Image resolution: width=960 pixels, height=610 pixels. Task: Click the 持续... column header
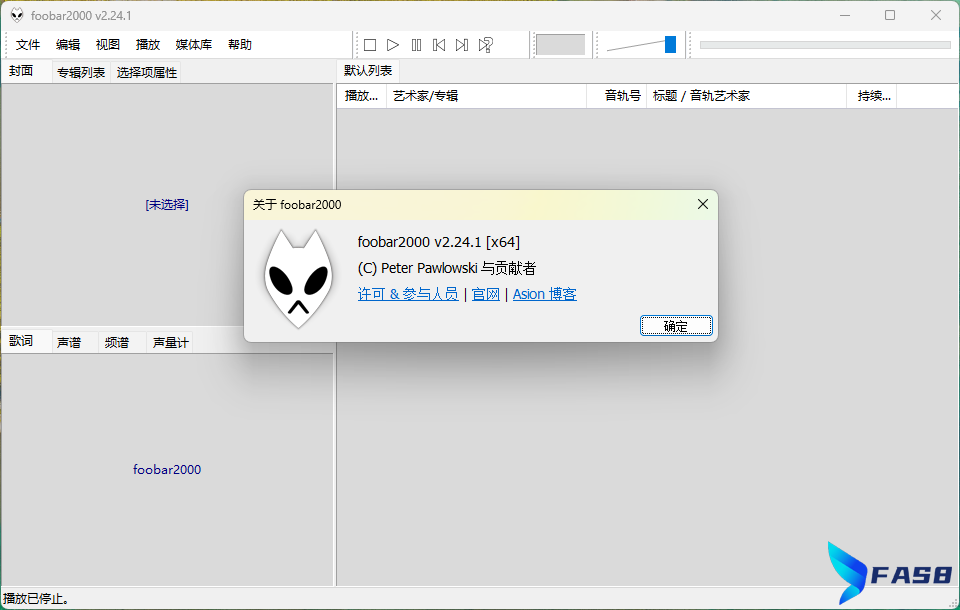tap(872, 96)
